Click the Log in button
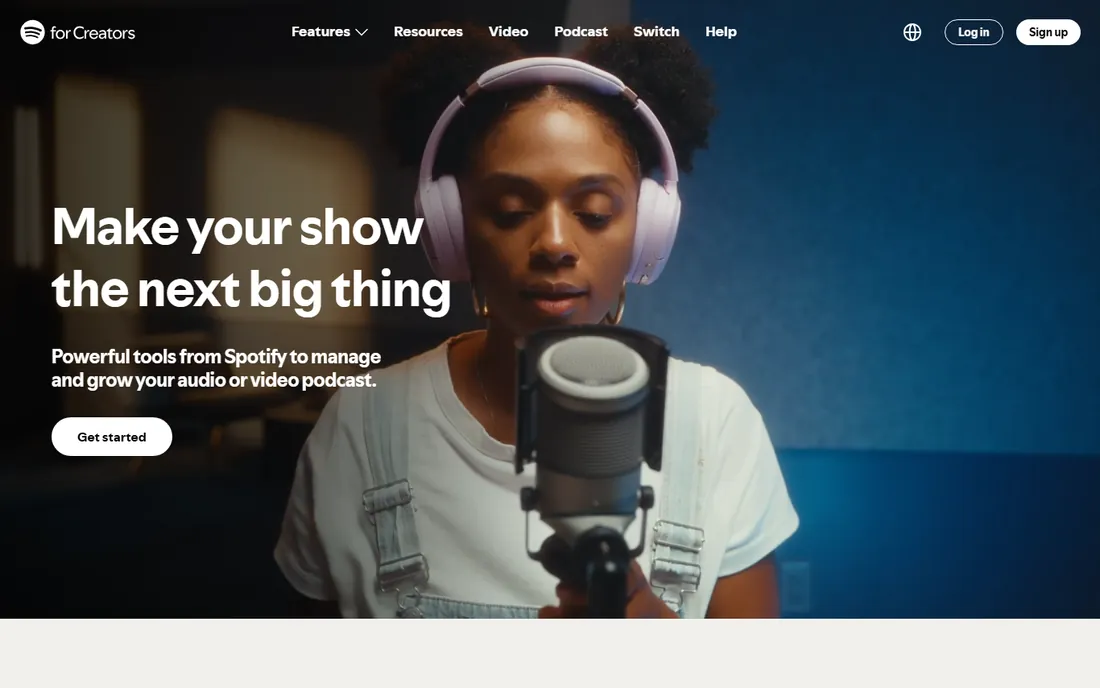 pos(974,32)
